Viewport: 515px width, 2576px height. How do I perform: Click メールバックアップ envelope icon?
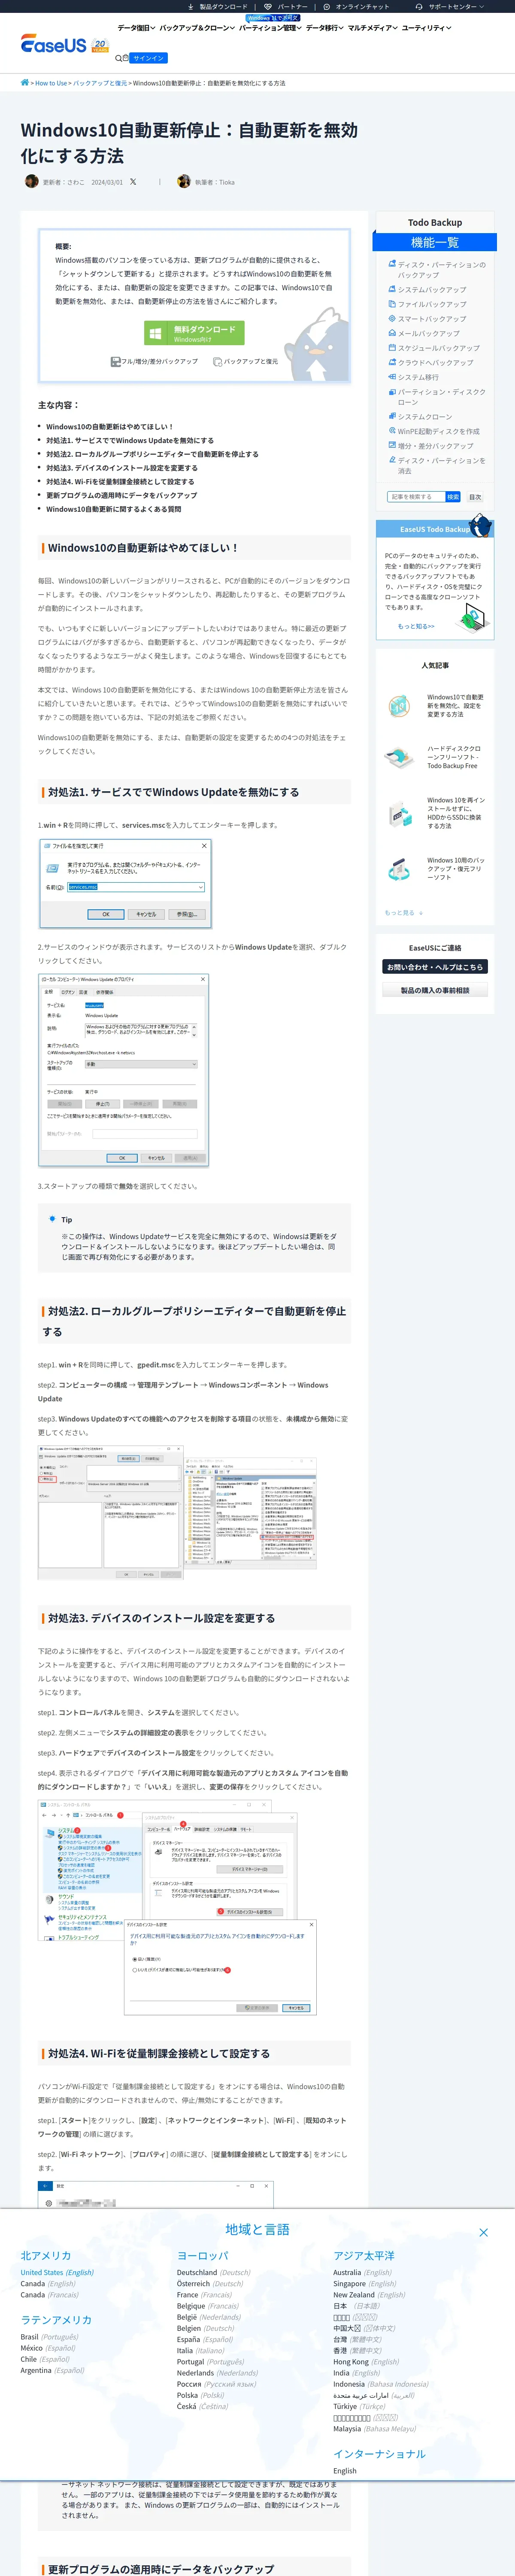(392, 333)
